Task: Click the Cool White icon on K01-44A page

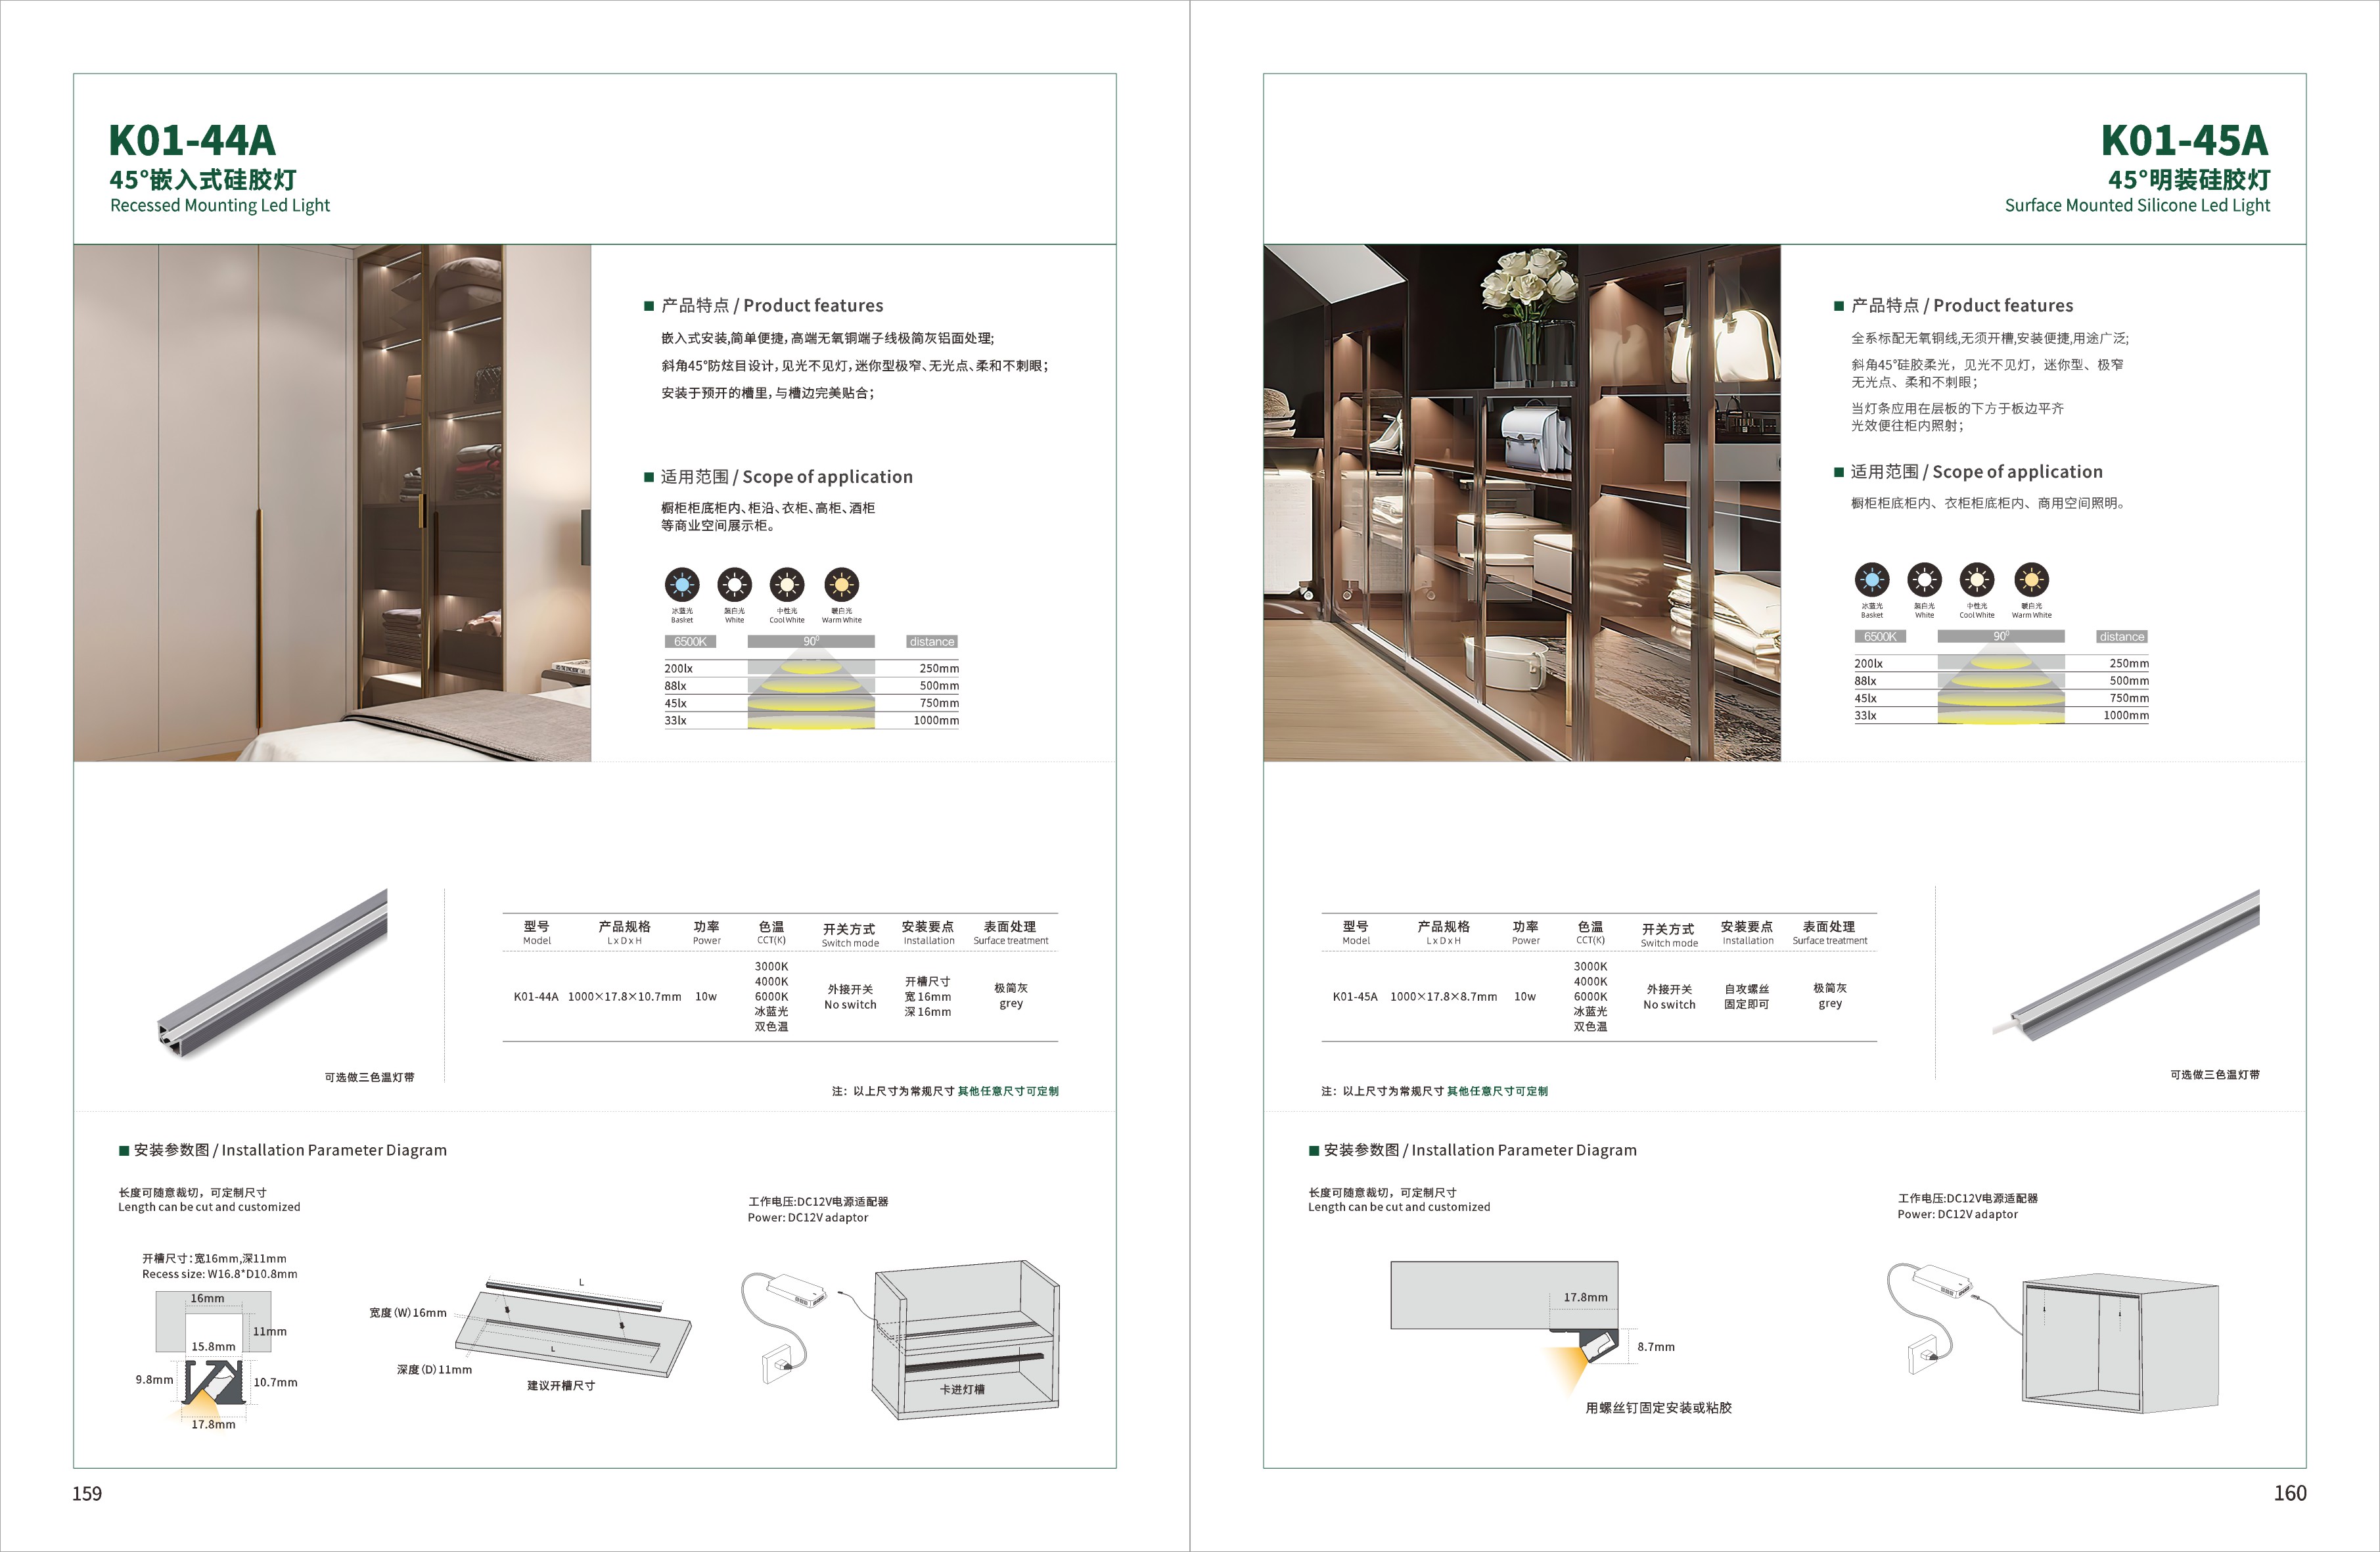Action: tap(787, 584)
